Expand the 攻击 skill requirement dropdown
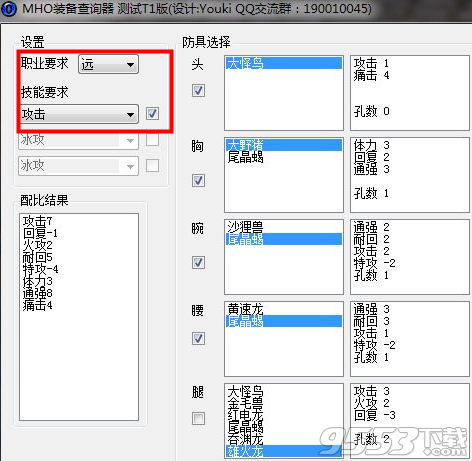 [78, 114]
